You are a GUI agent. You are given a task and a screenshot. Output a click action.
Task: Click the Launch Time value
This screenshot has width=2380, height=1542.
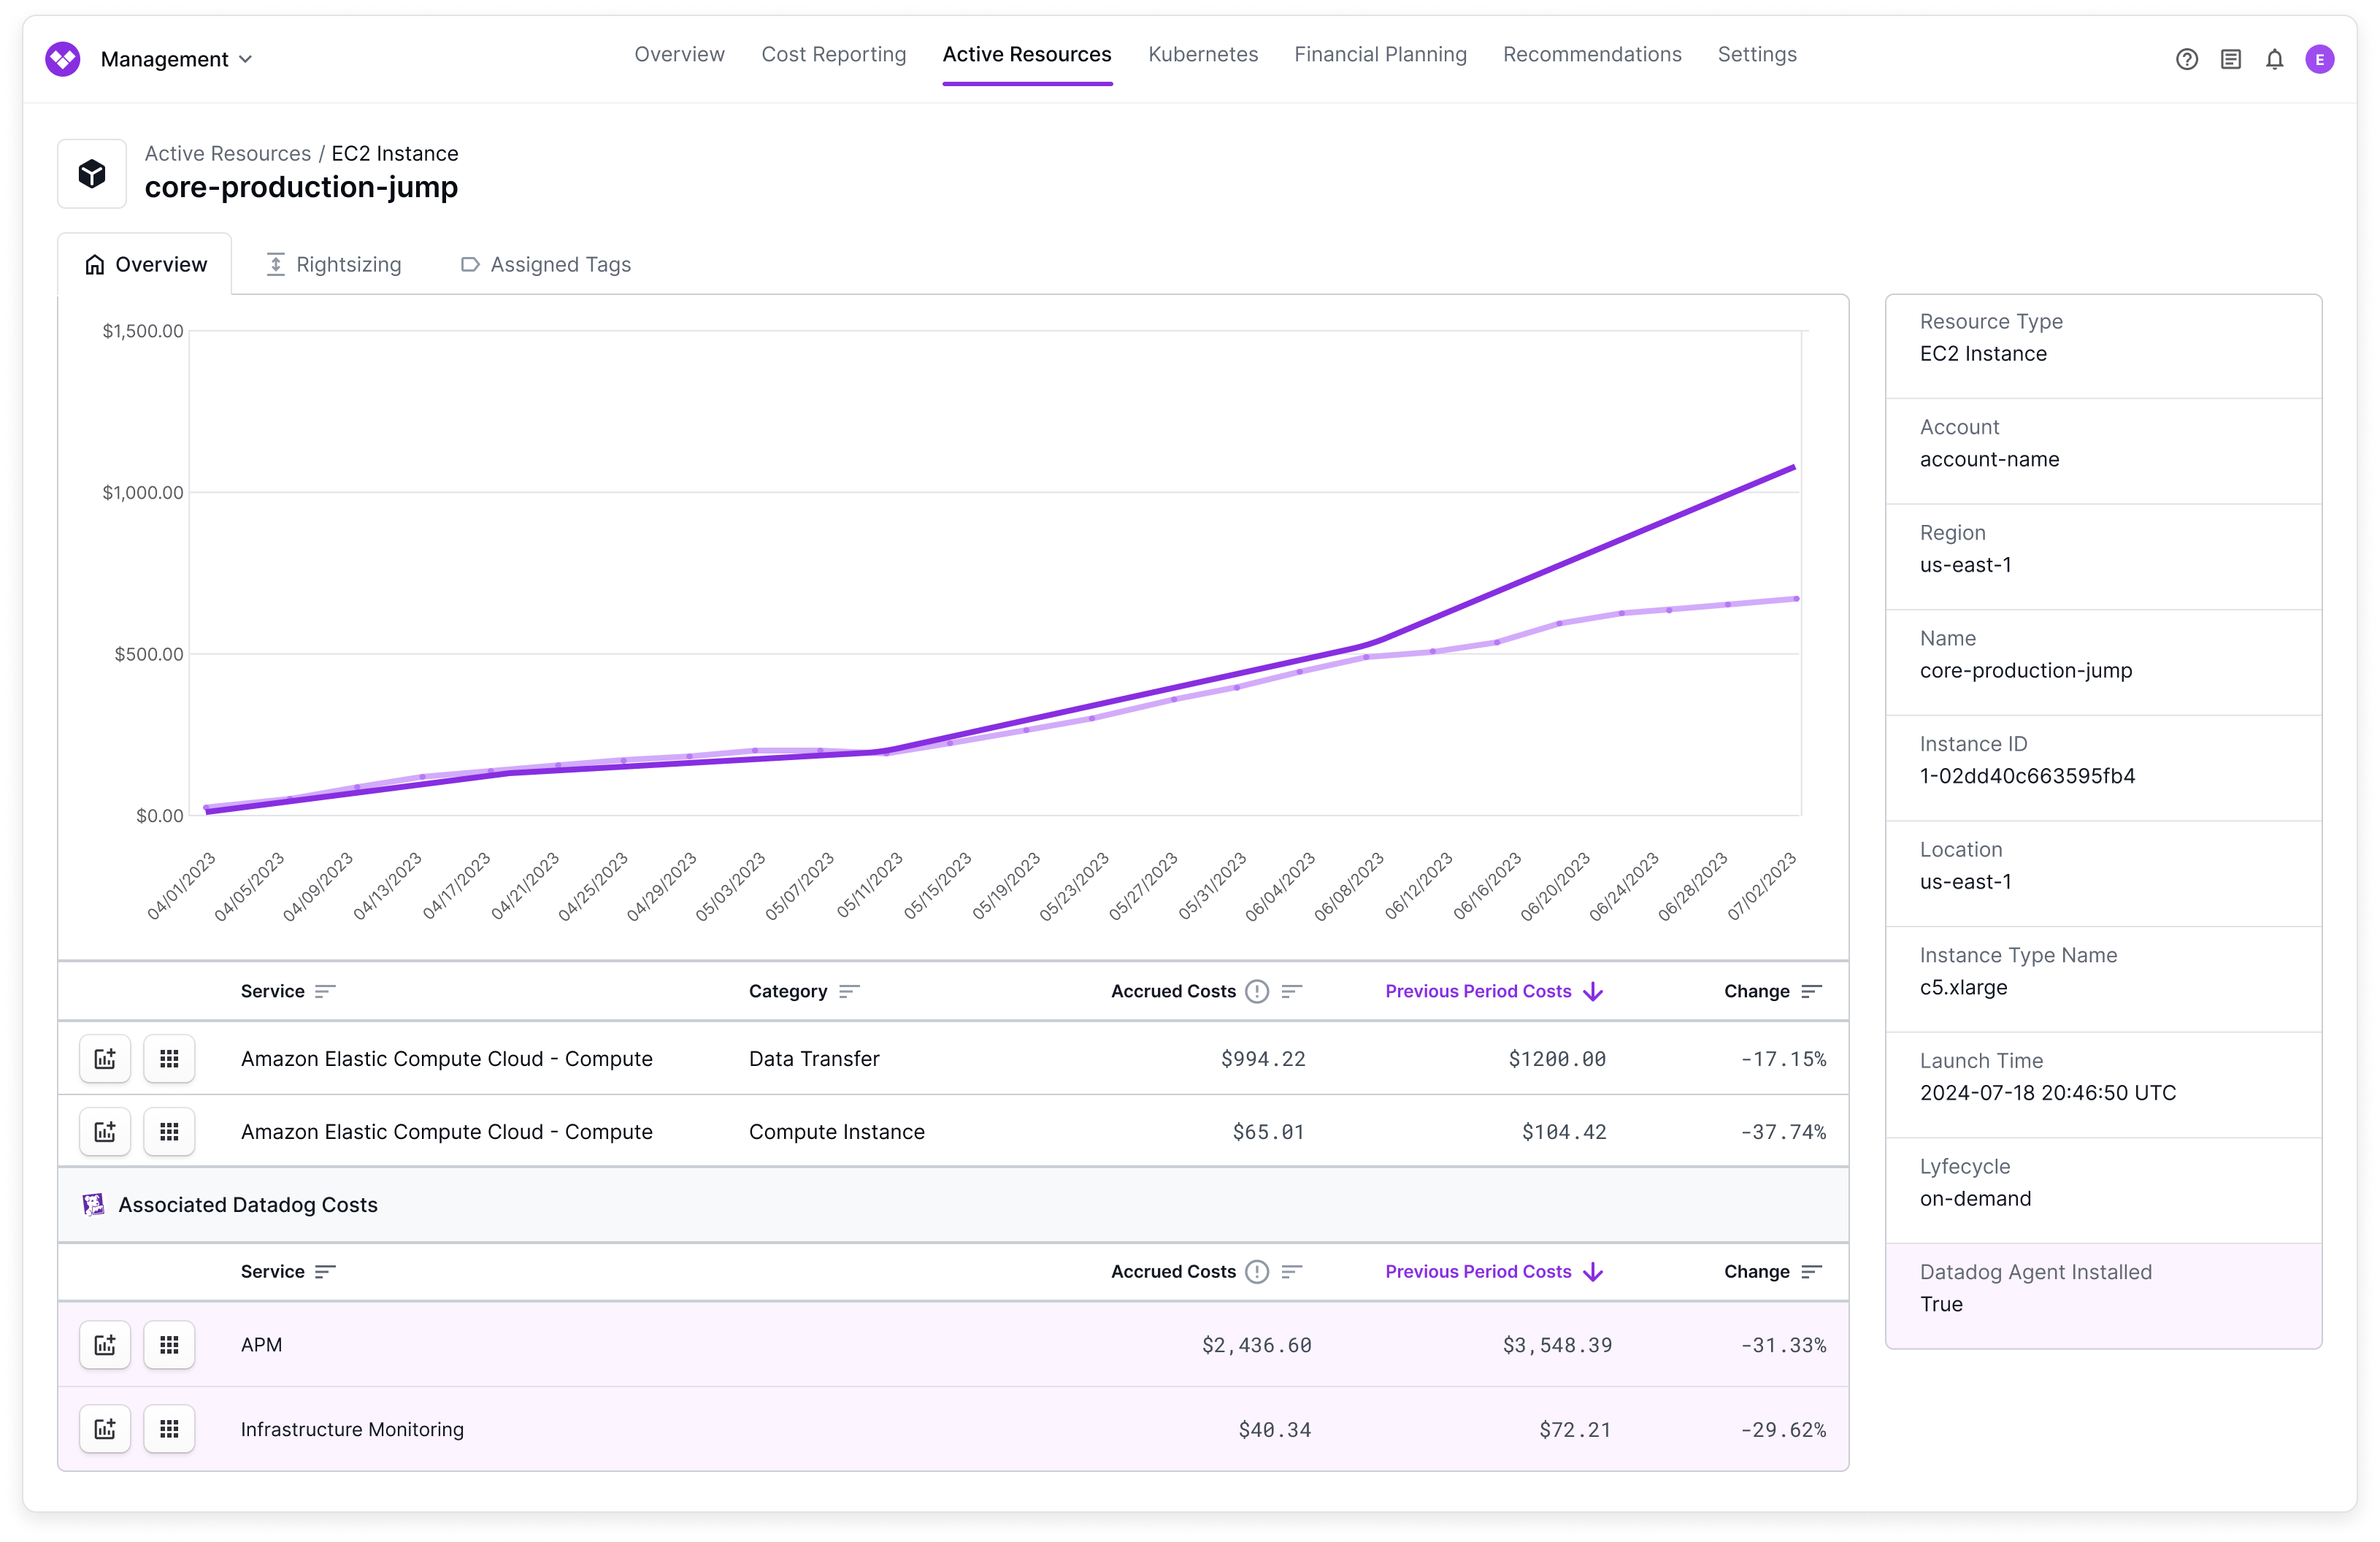coord(2047,1092)
